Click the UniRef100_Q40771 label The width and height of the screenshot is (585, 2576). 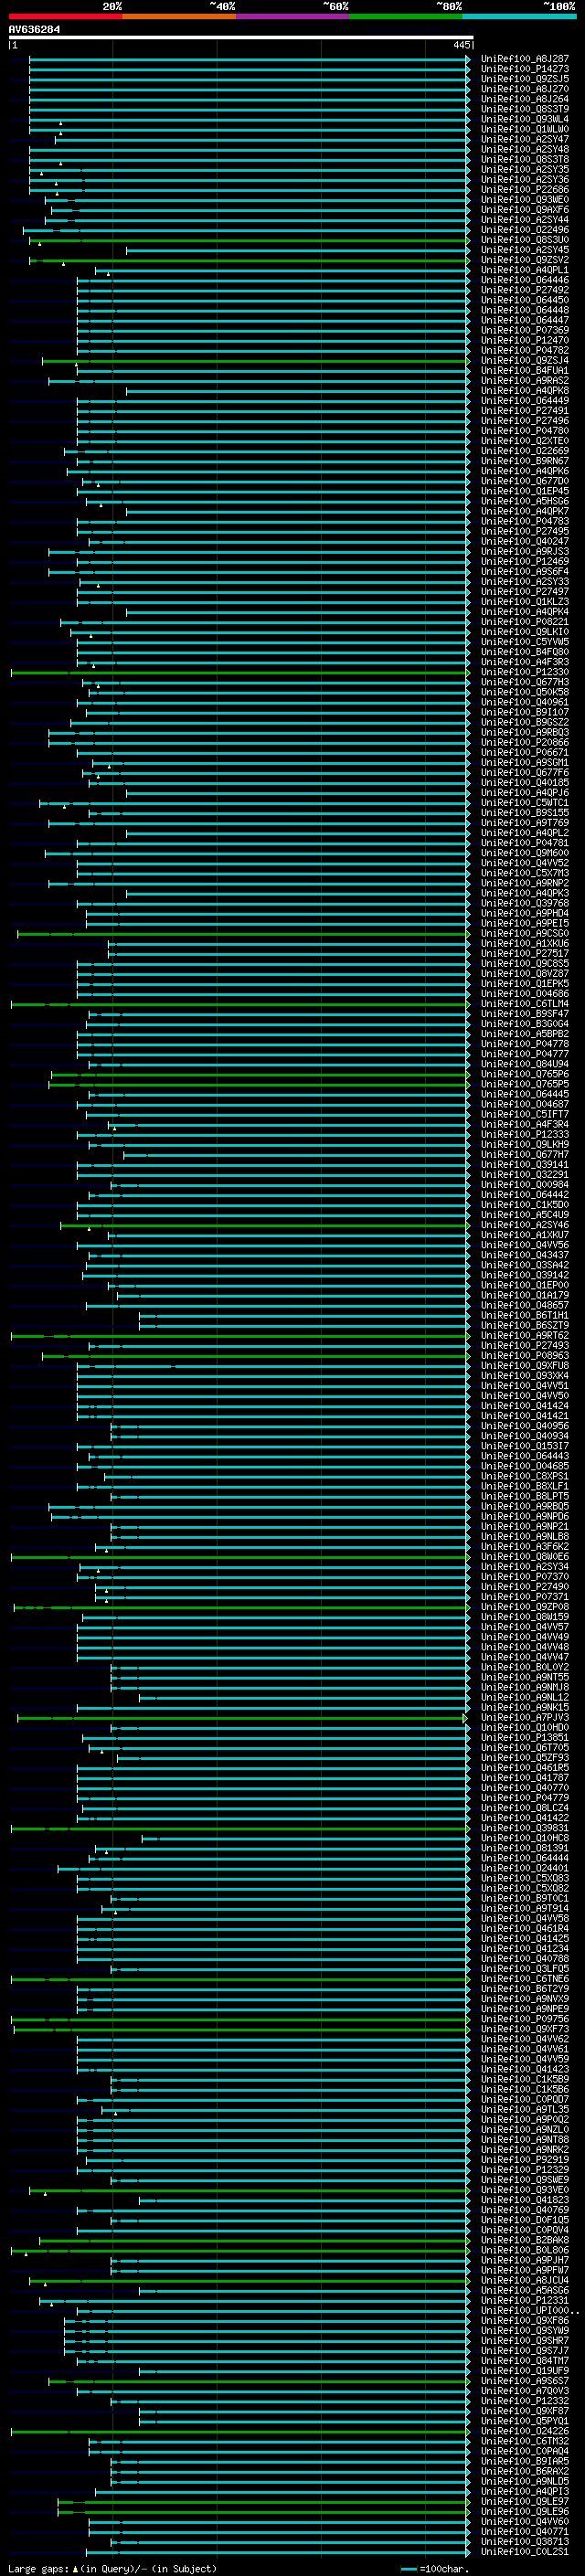[525, 2532]
